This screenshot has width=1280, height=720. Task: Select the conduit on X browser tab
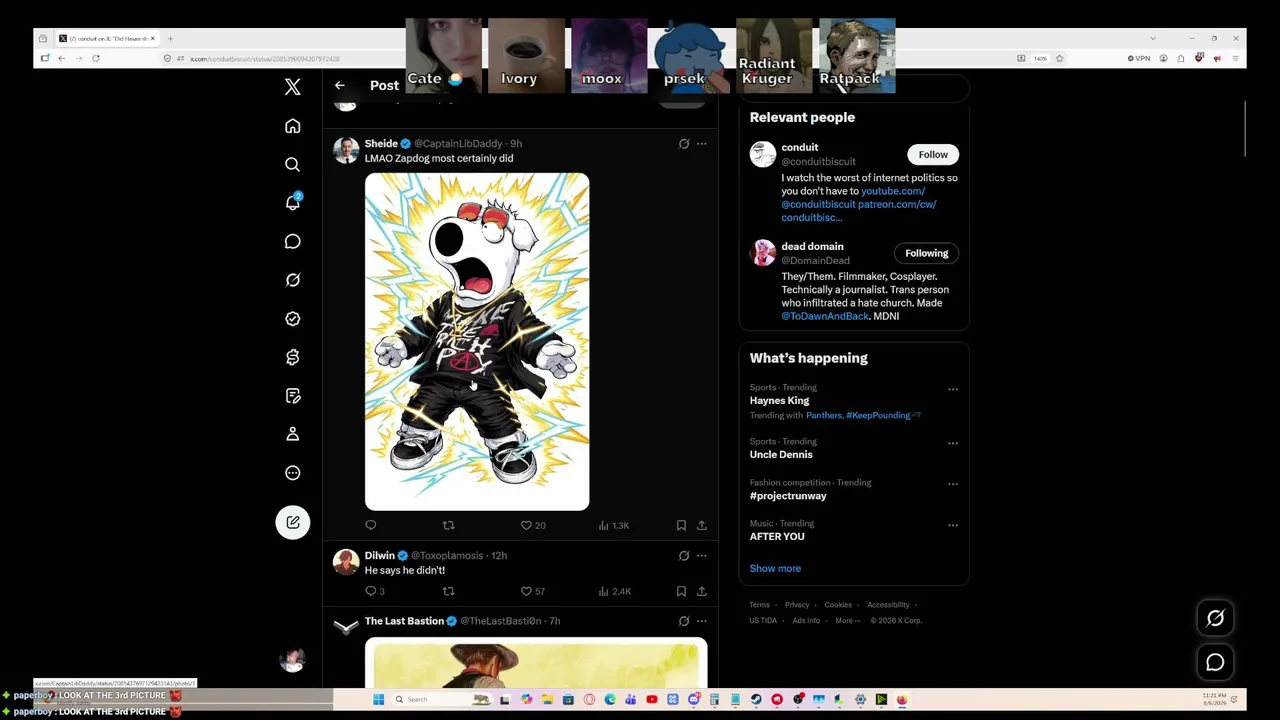coord(107,38)
